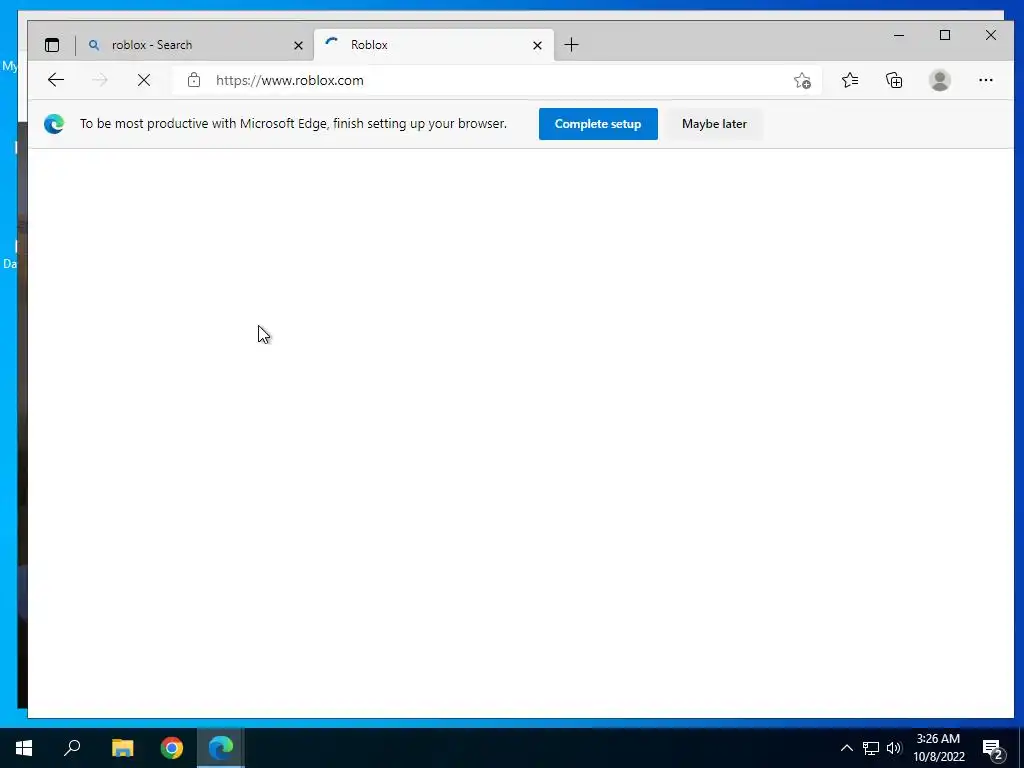Show hidden system tray icons

pyautogui.click(x=846, y=748)
